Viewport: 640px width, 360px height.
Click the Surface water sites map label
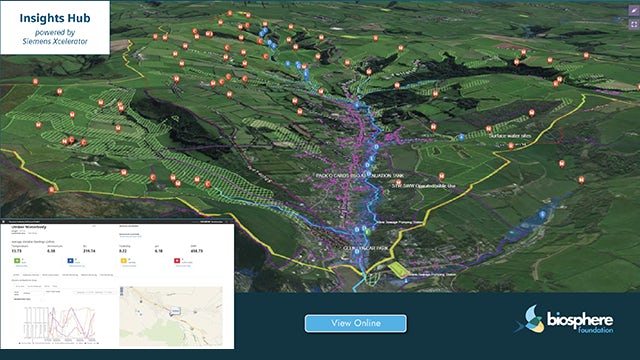510,136
